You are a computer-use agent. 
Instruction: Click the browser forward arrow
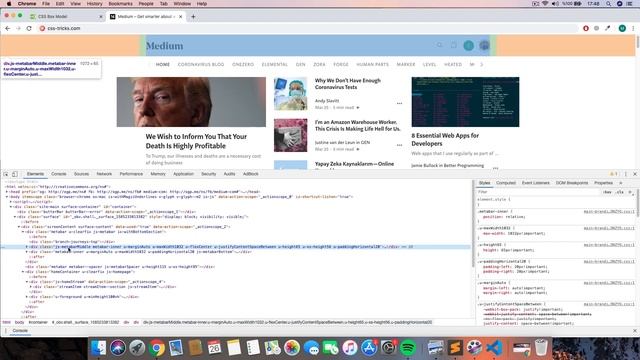click(x=18, y=28)
